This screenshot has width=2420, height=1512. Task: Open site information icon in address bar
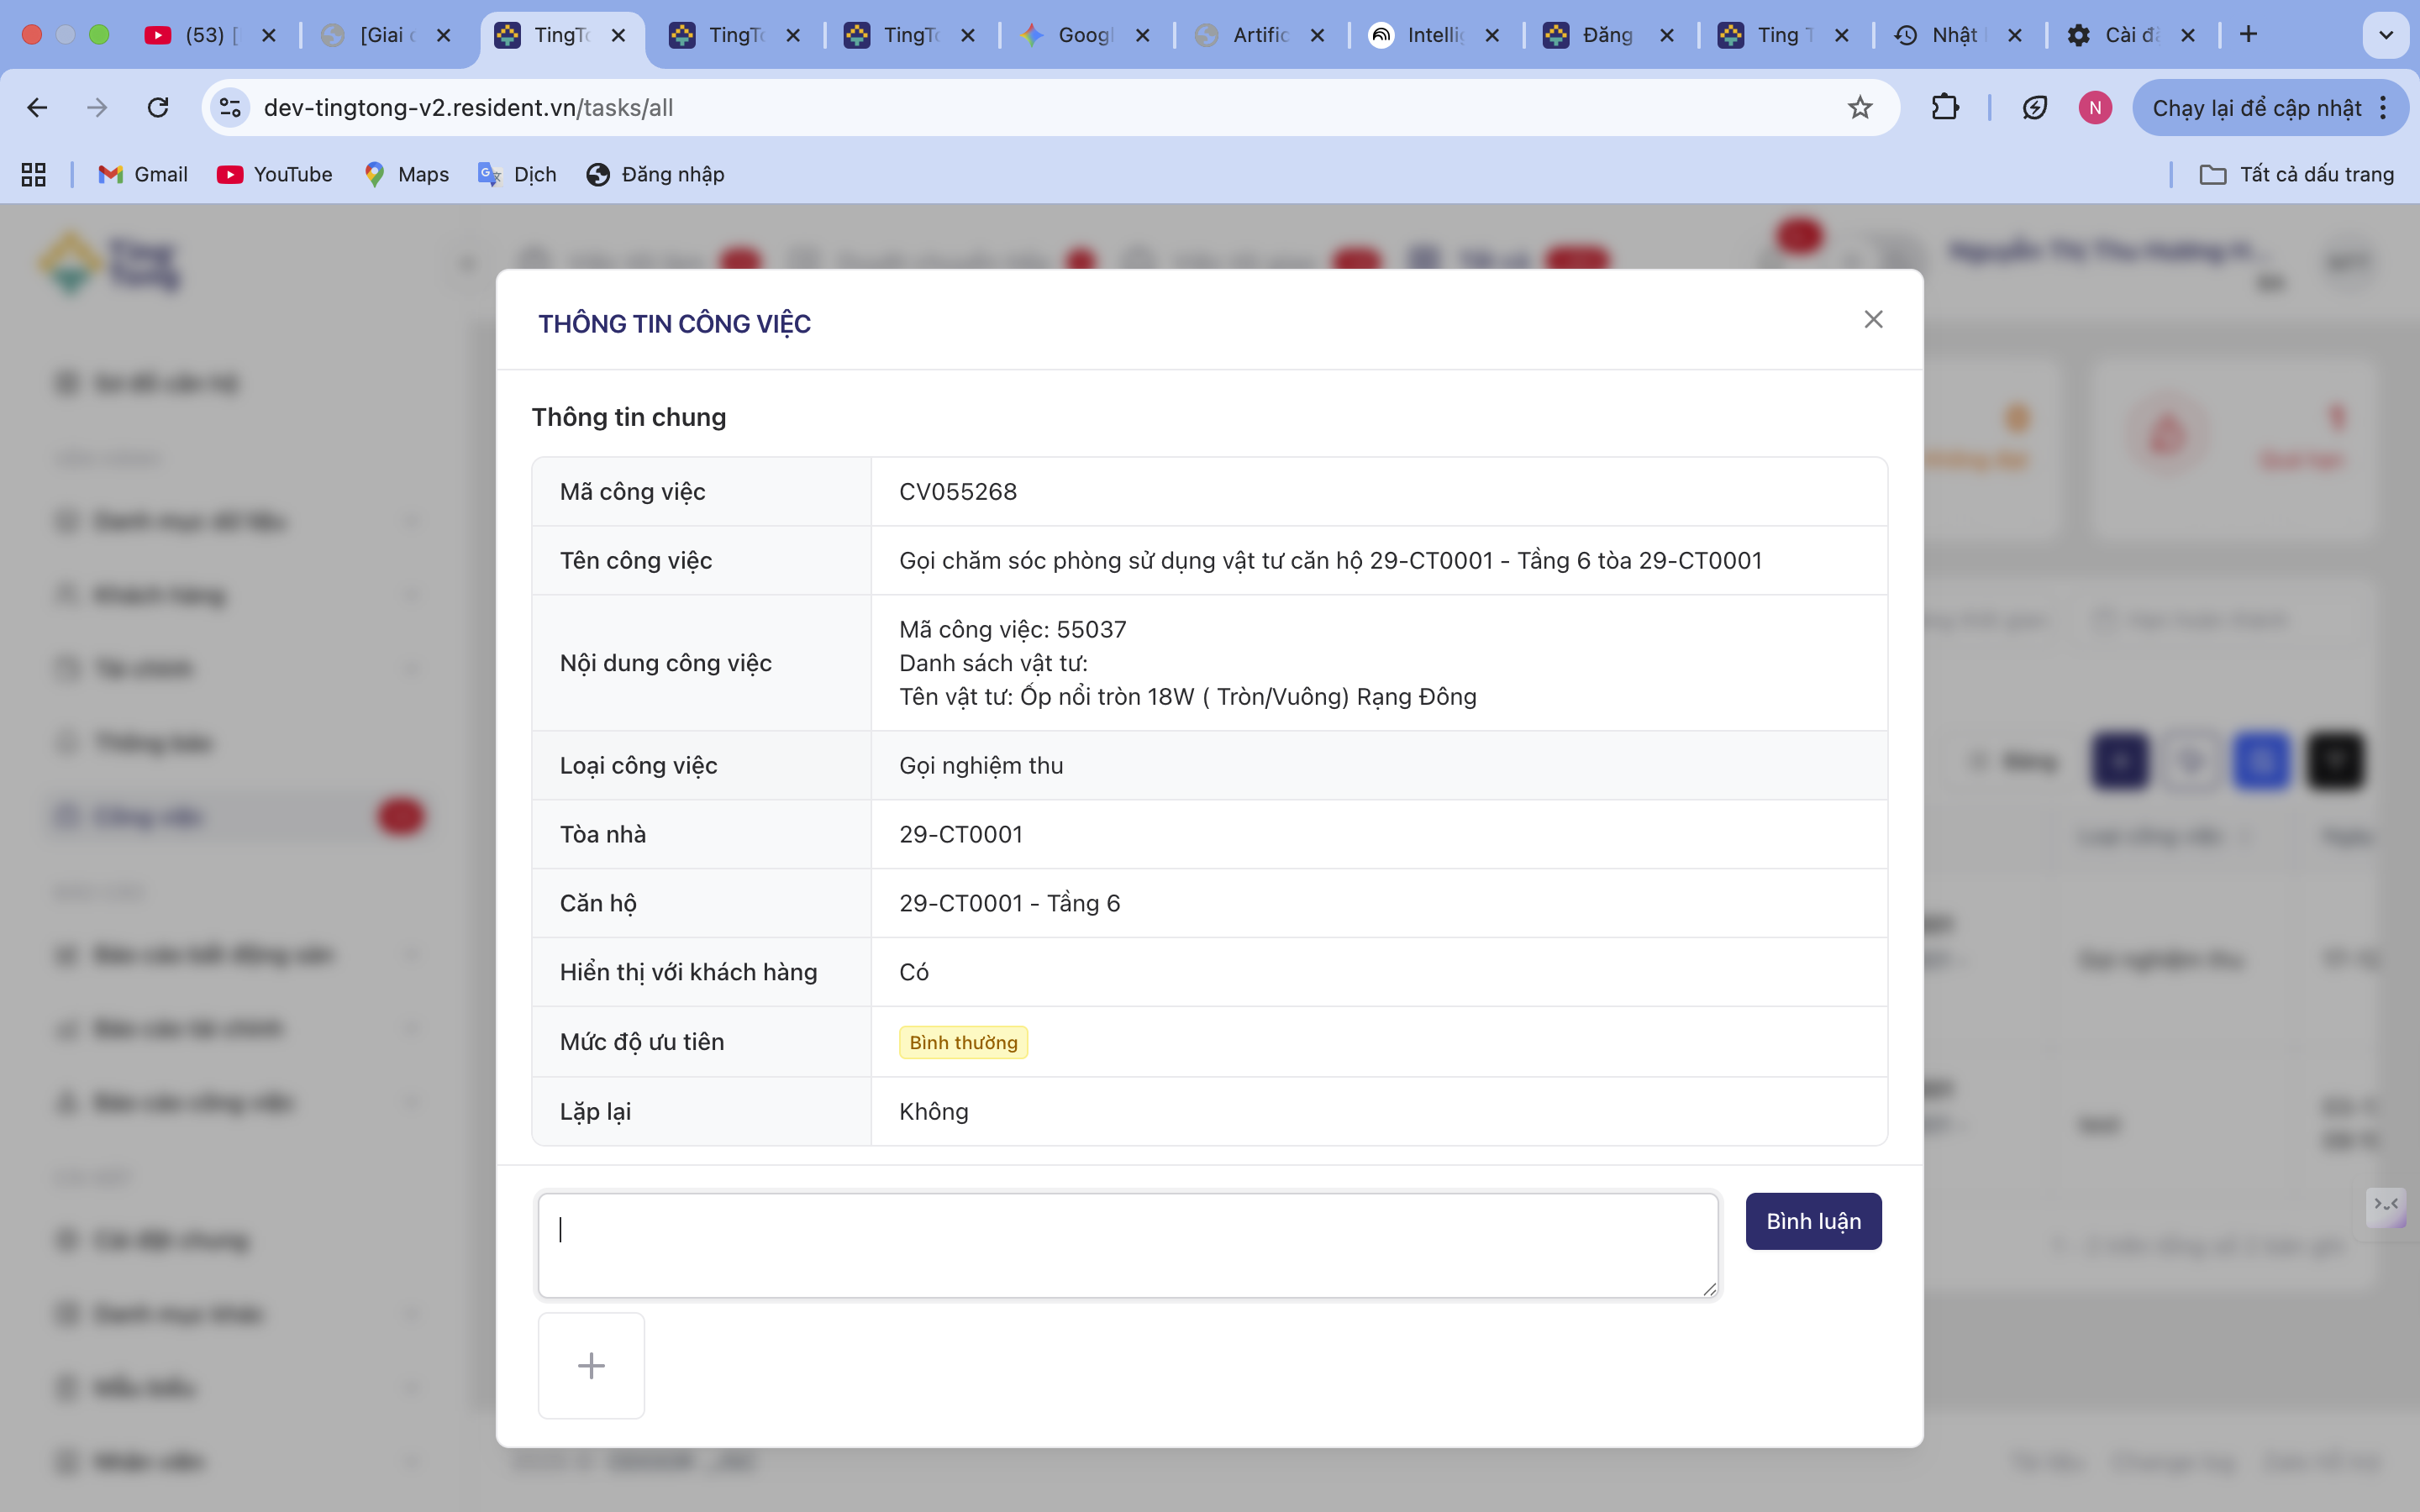pos(230,108)
